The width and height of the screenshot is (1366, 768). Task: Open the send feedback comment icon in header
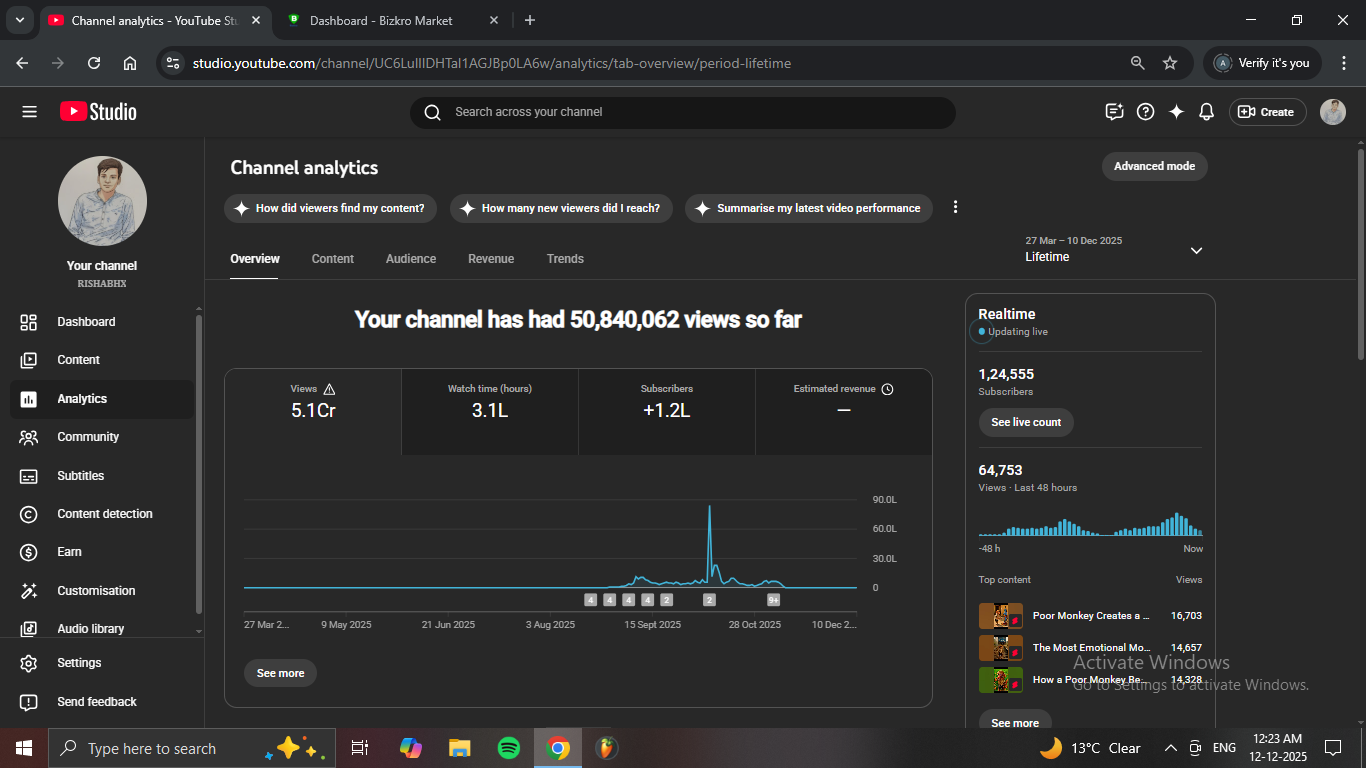pos(1114,112)
